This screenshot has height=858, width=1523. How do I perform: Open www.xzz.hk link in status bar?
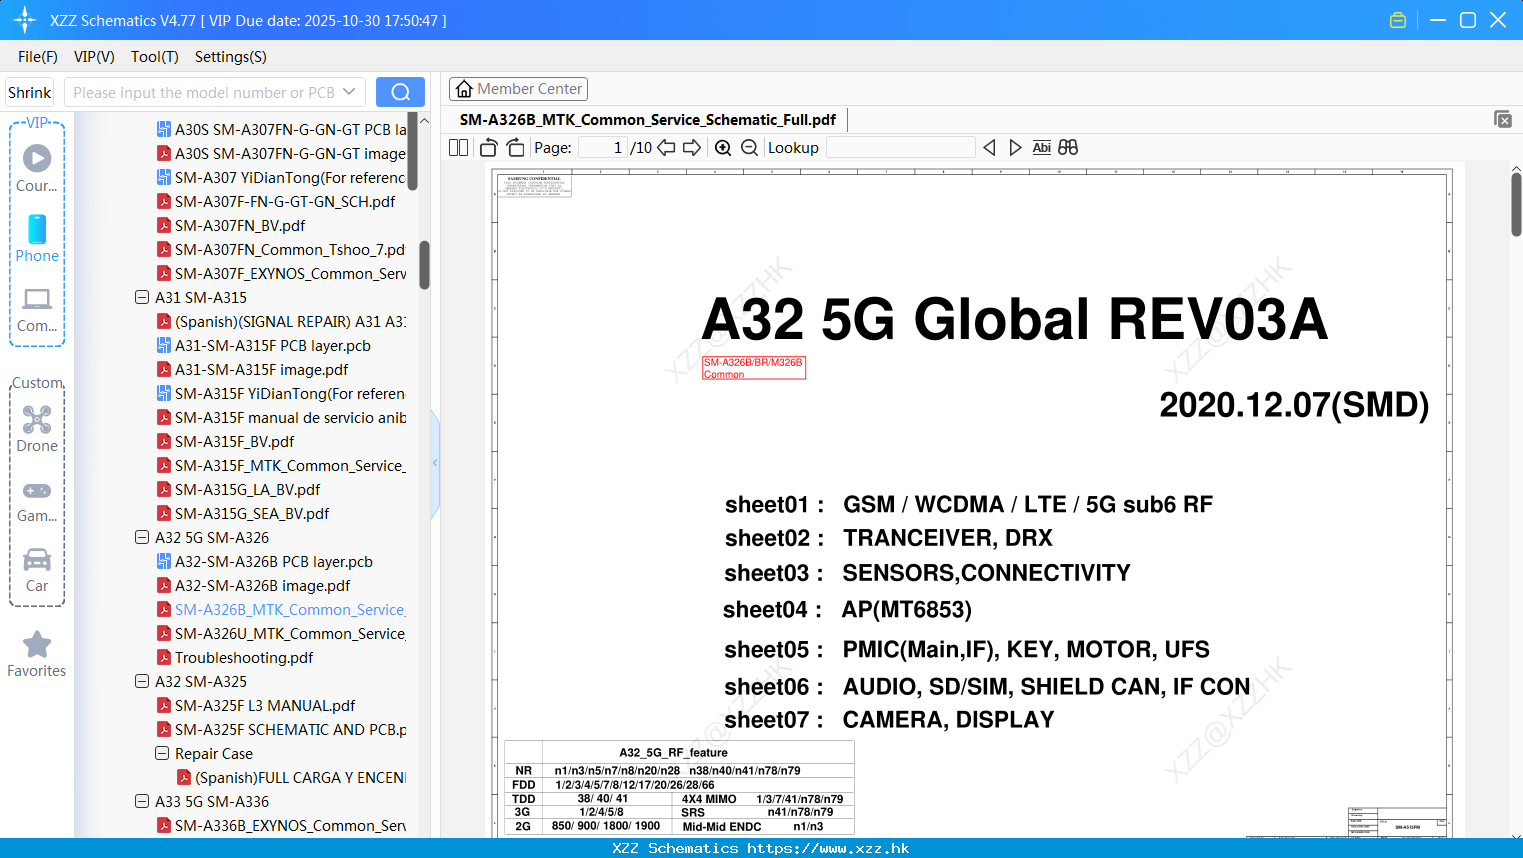tap(828, 848)
